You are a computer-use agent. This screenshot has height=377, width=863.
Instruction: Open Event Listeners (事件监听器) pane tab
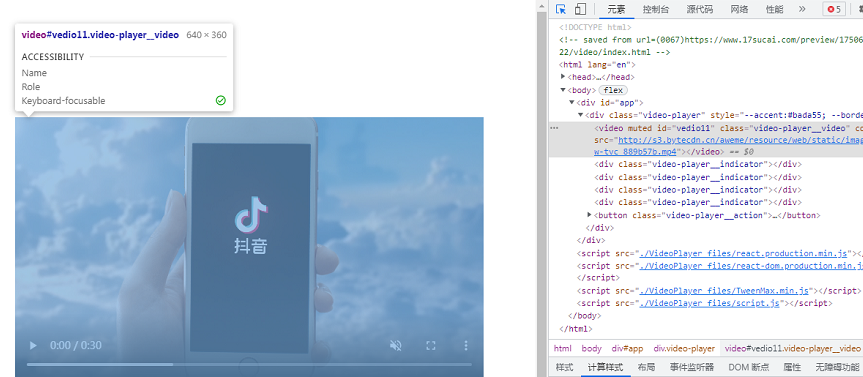[692, 367]
